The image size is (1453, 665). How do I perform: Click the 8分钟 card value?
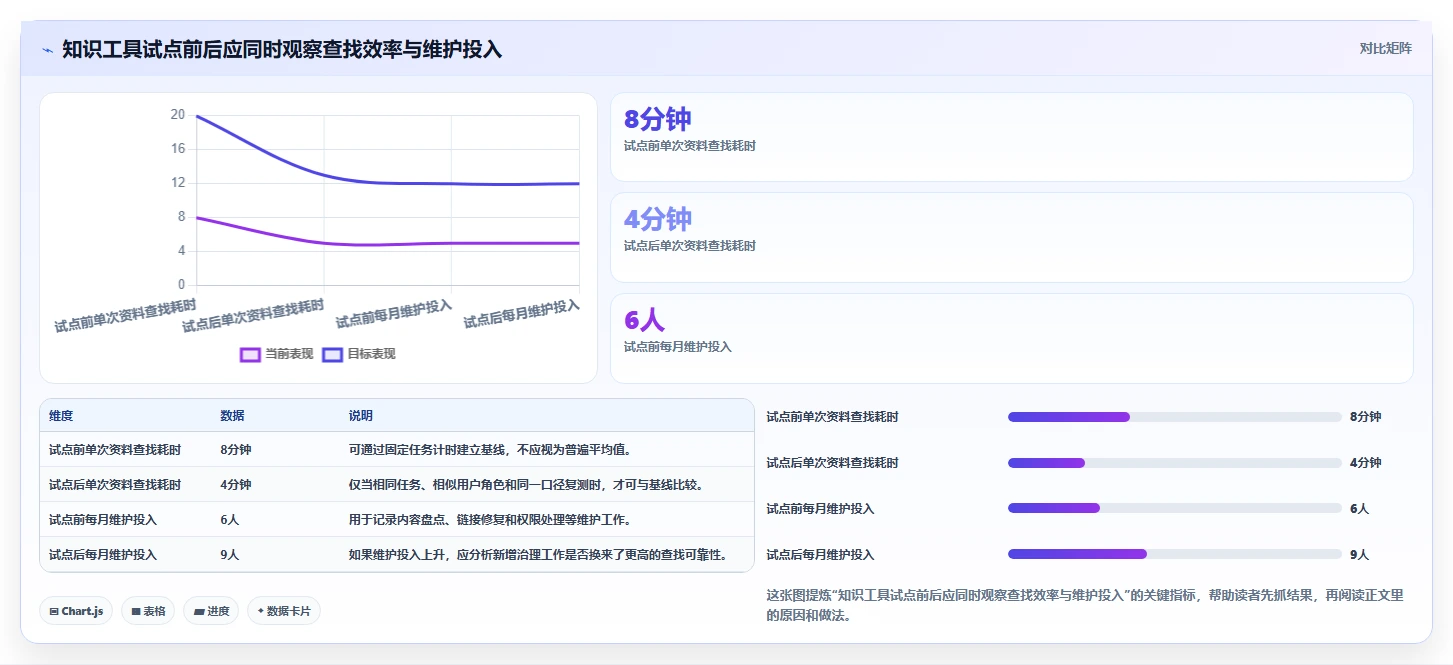(657, 119)
